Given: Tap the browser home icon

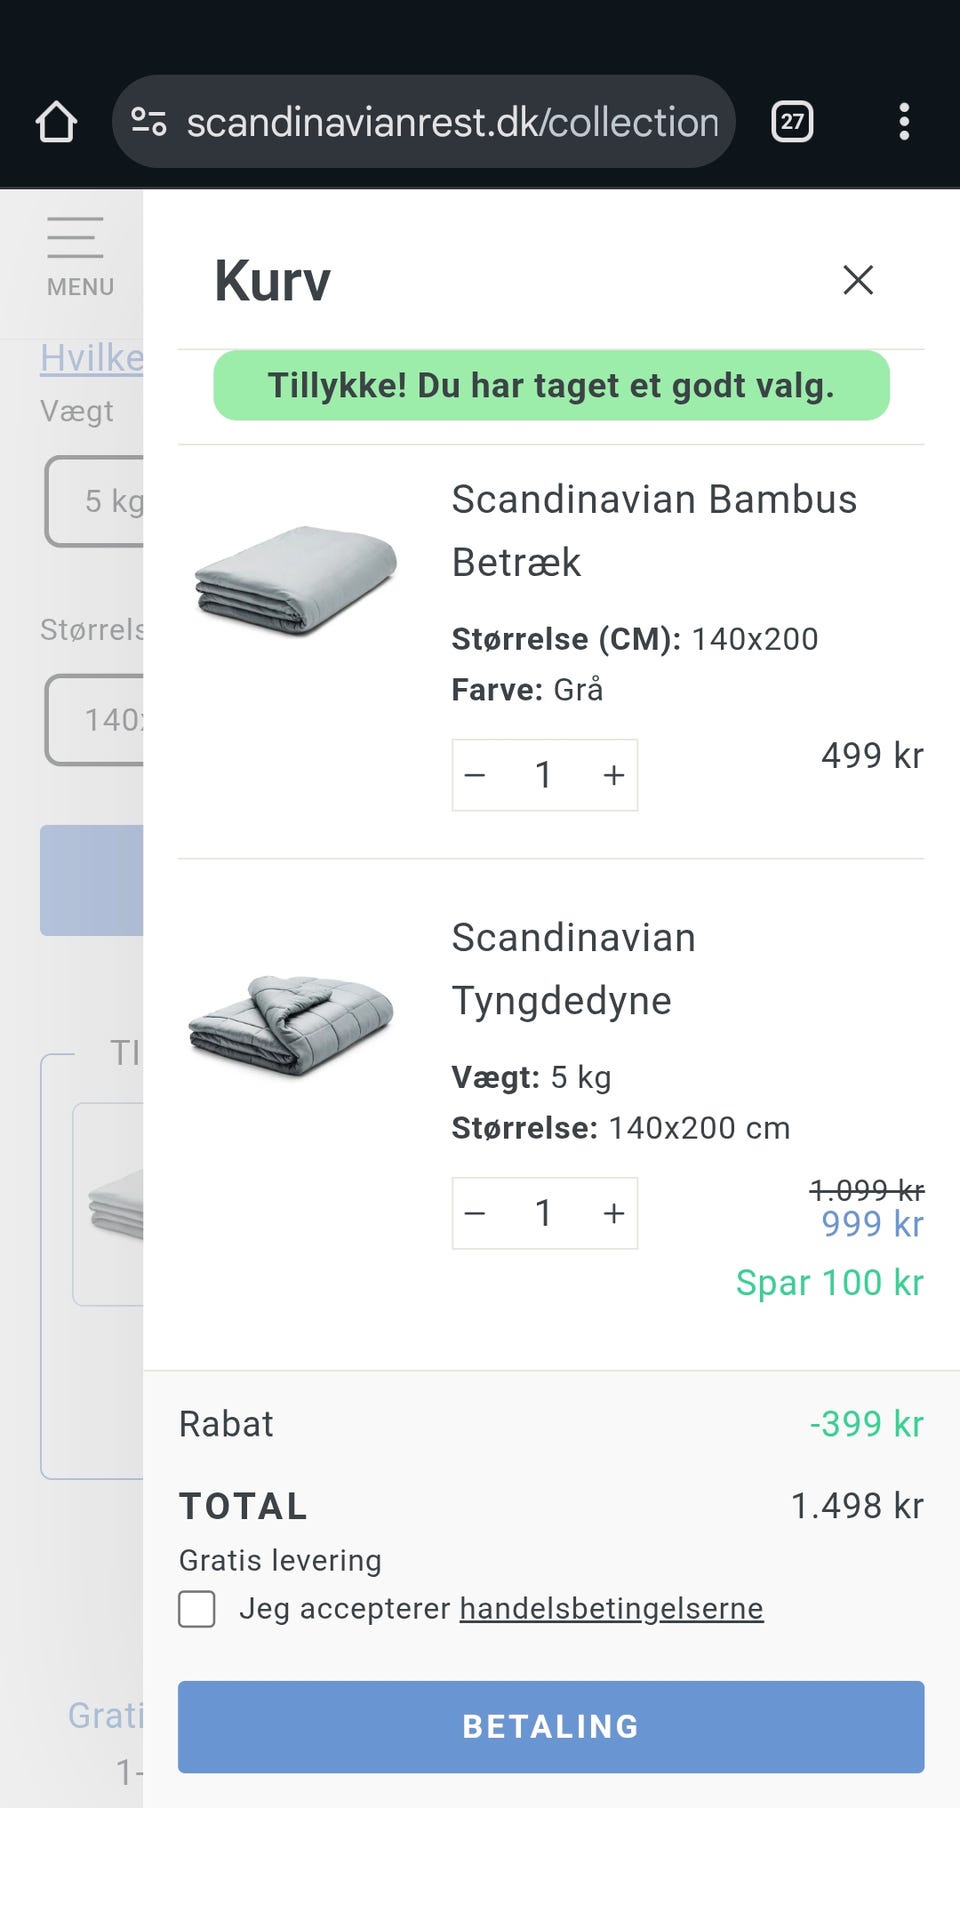Looking at the screenshot, I should click(56, 122).
